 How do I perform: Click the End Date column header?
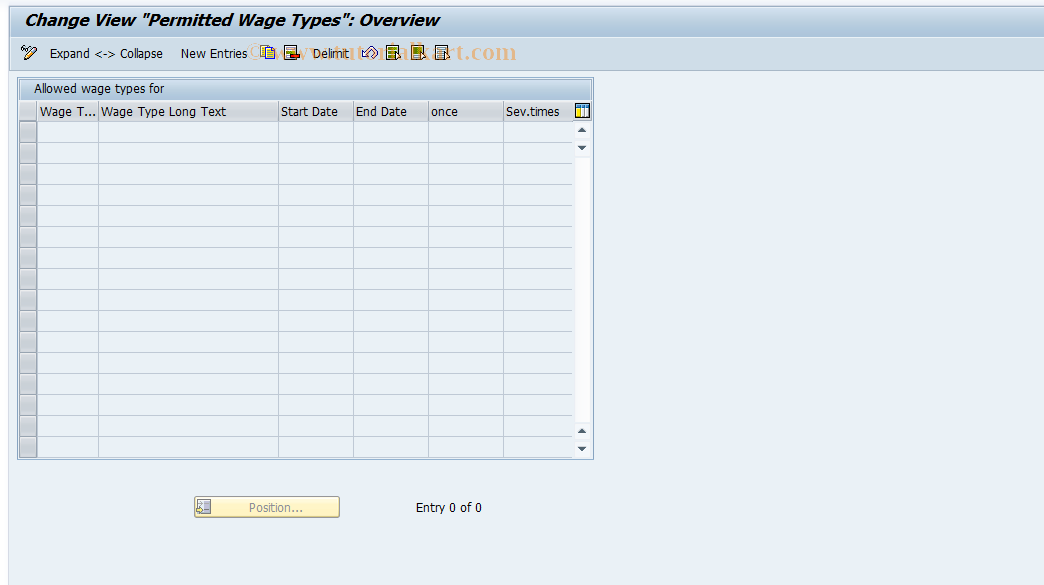(x=391, y=111)
